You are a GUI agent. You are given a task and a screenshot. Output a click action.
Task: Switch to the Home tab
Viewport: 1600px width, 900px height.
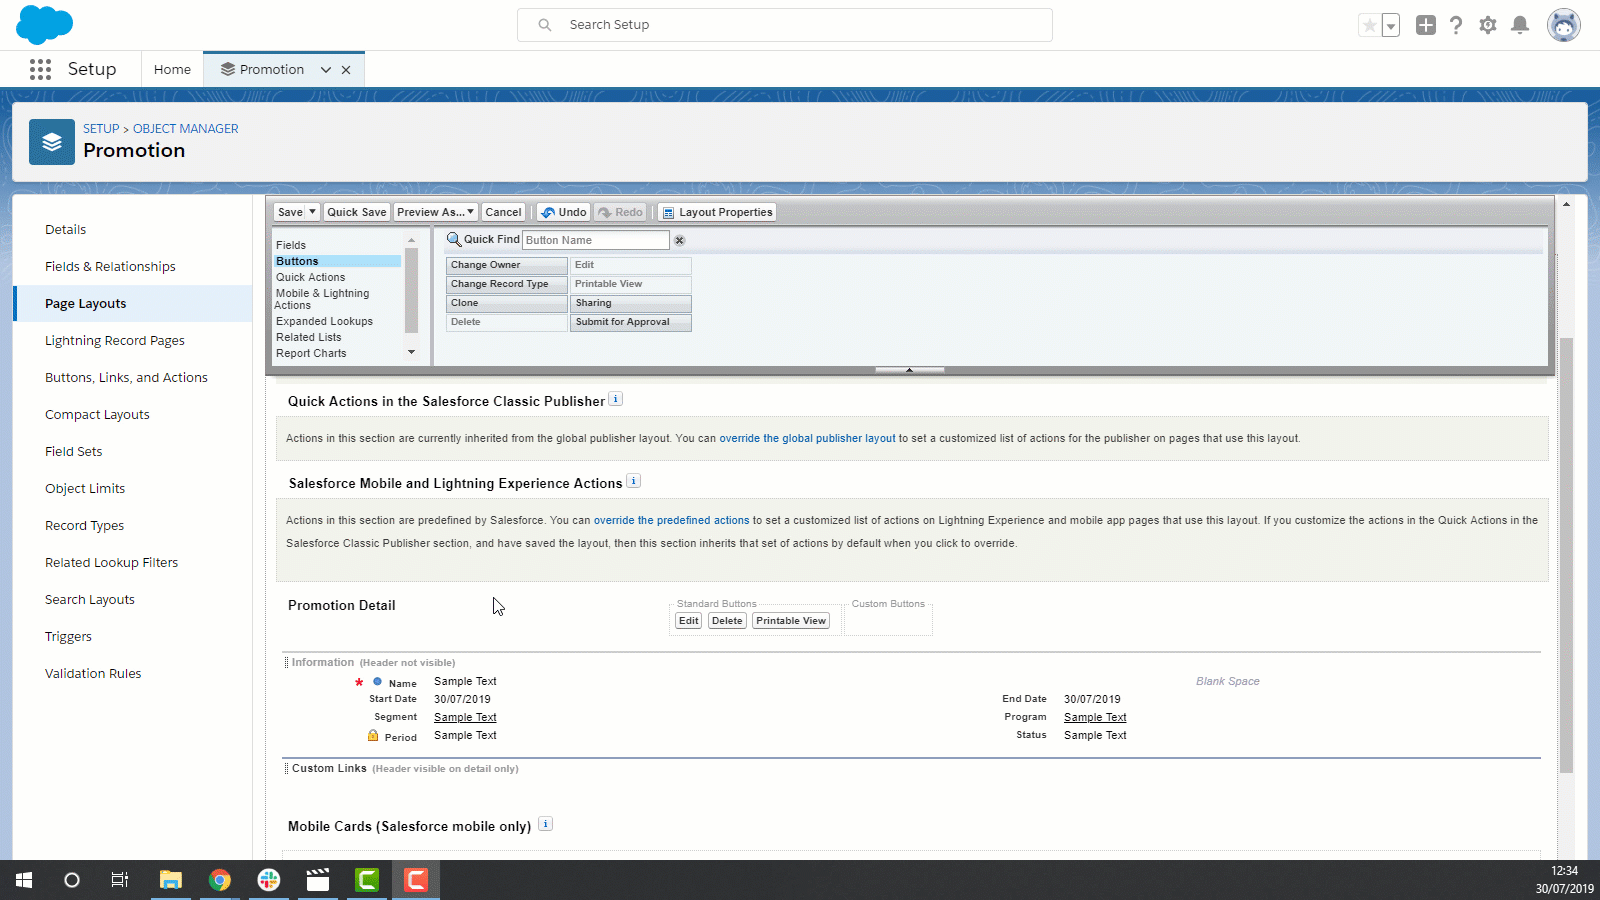coord(172,70)
